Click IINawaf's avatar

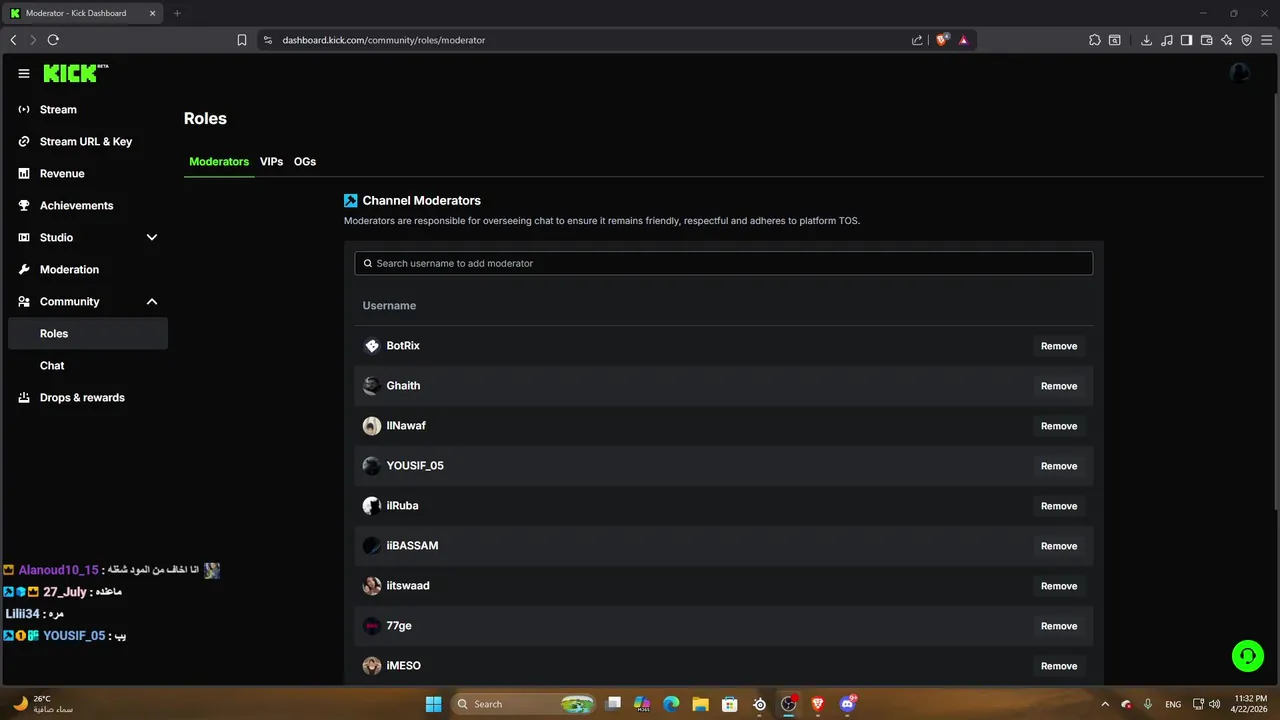pos(372,426)
